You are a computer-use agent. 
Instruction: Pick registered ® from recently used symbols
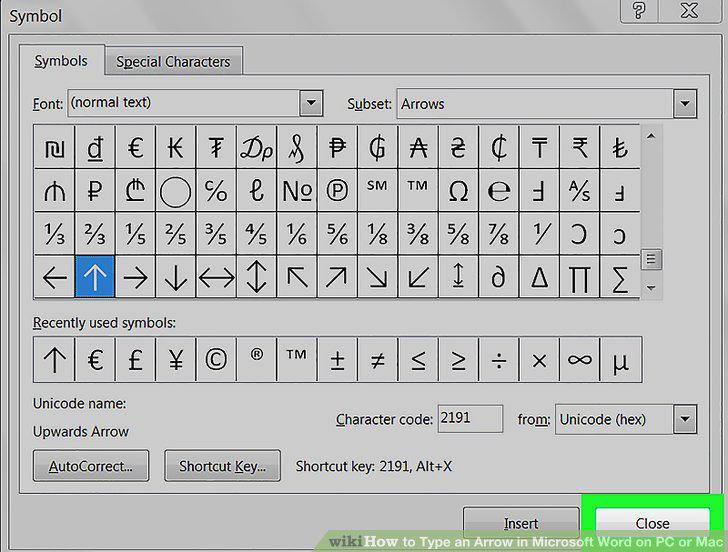[x=256, y=360]
